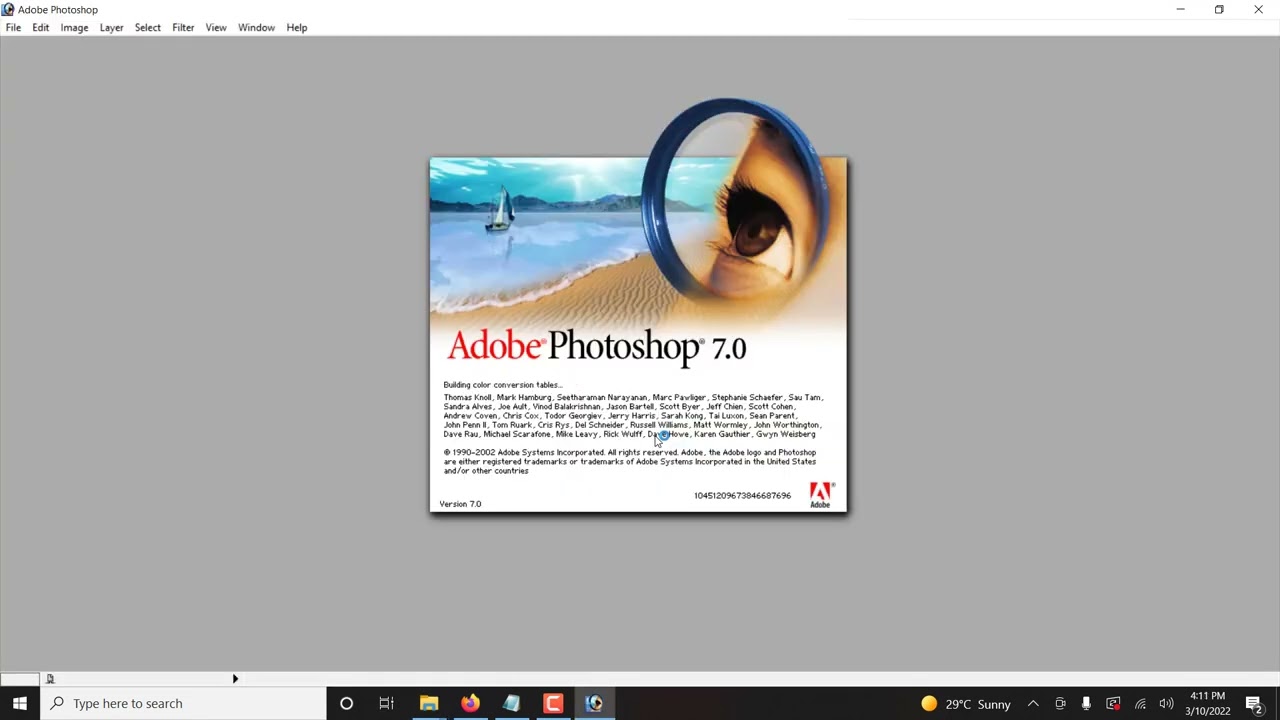Open Task View from the taskbar
The image size is (1280, 720).
386,703
